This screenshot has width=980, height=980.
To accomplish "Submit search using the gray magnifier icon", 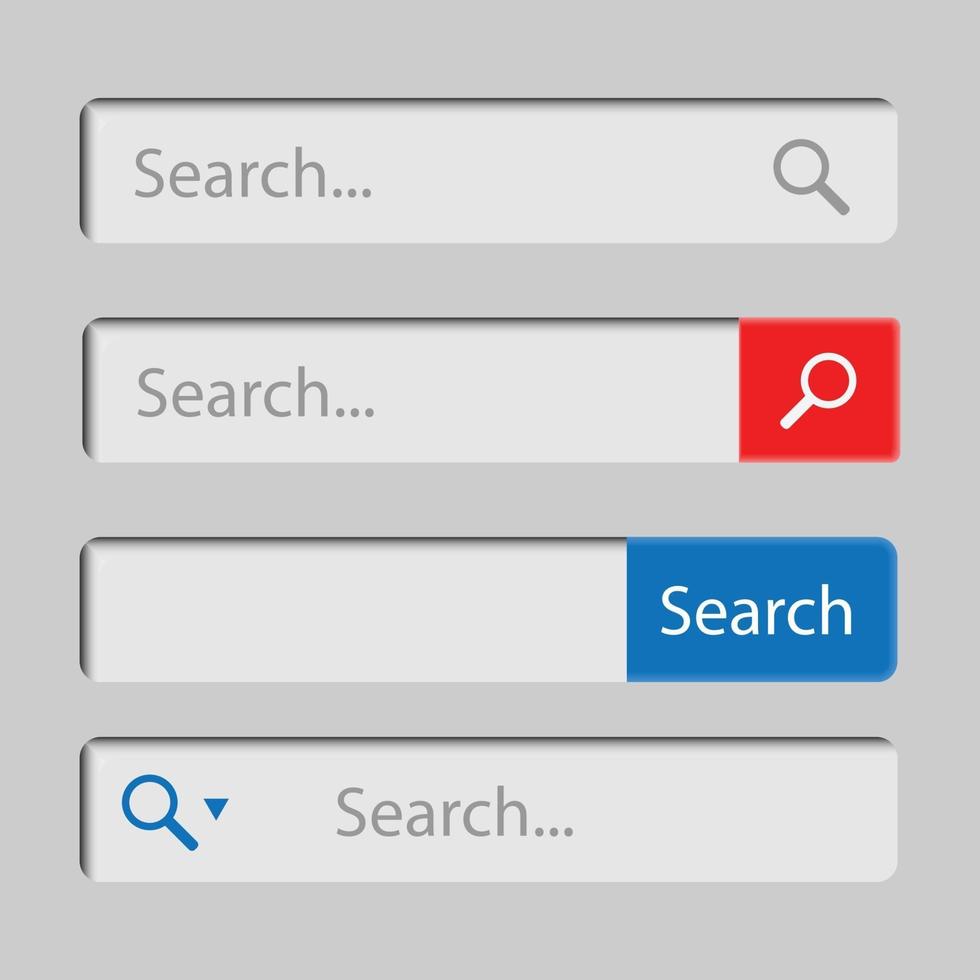I will (x=811, y=177).
